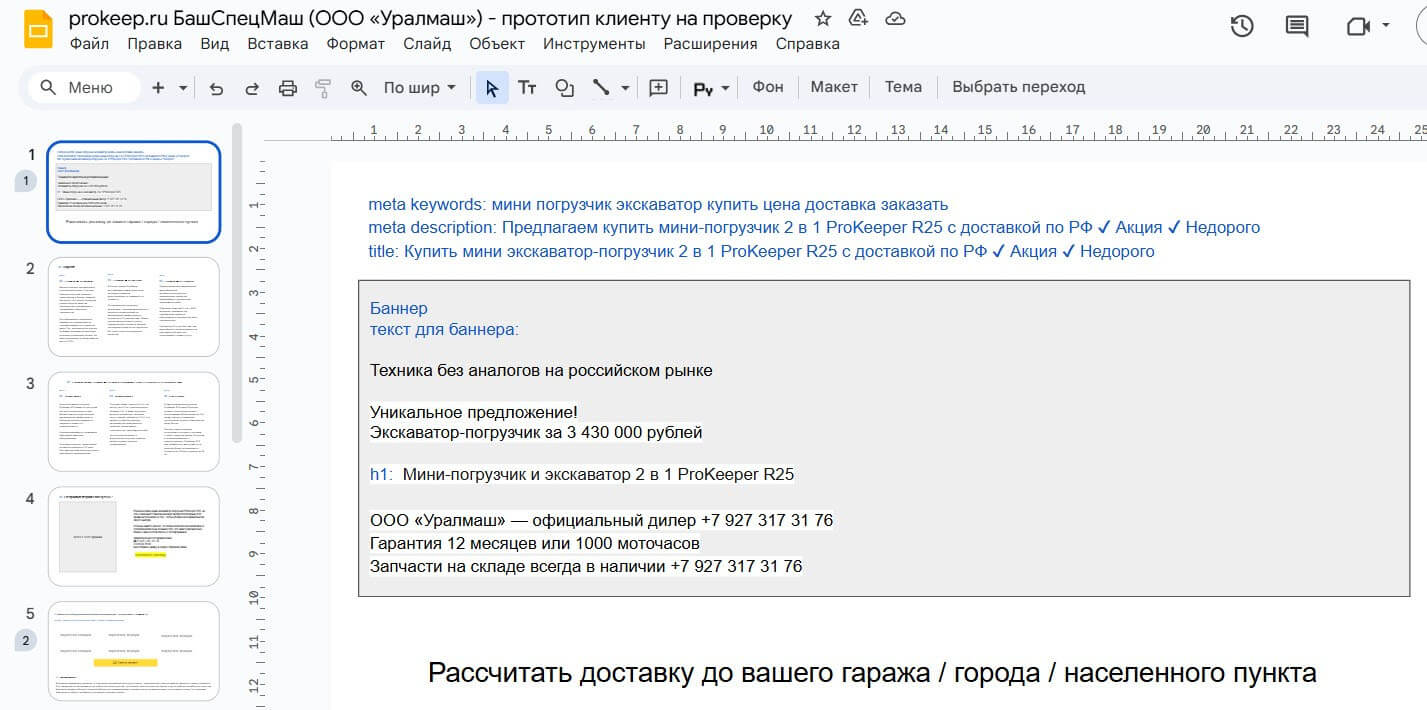The image size is (1427, 710).
Task: Open the Вид menu
Action: [215, 44]
